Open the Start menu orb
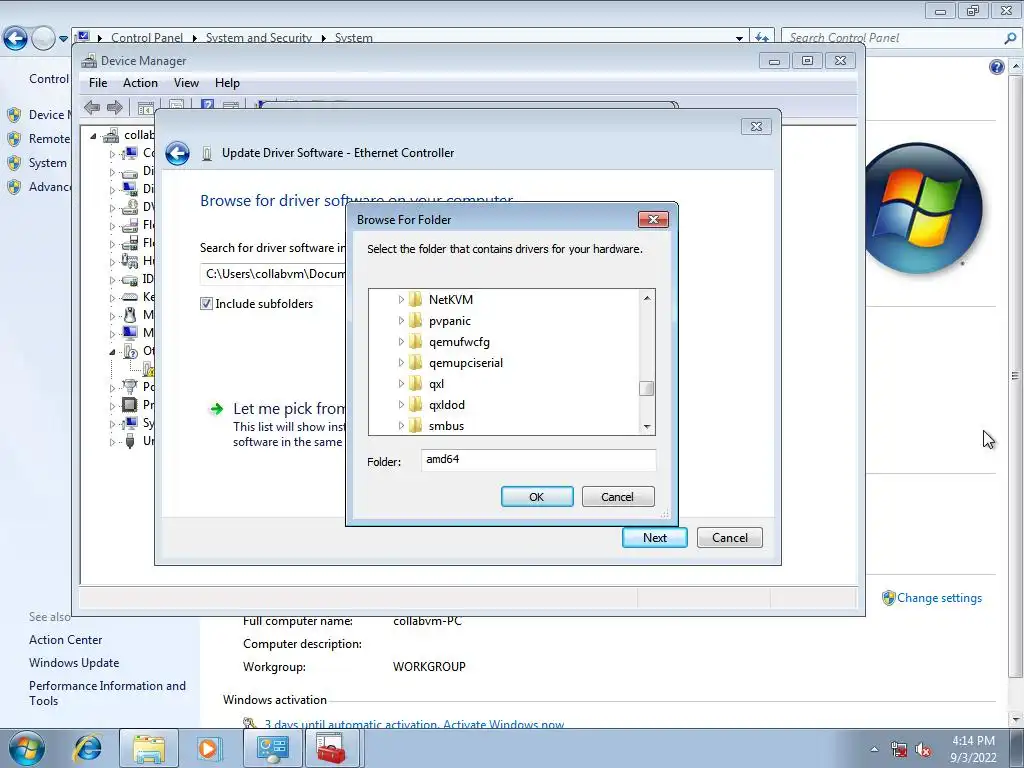The image size is (1024, 768). coord(26,749)
